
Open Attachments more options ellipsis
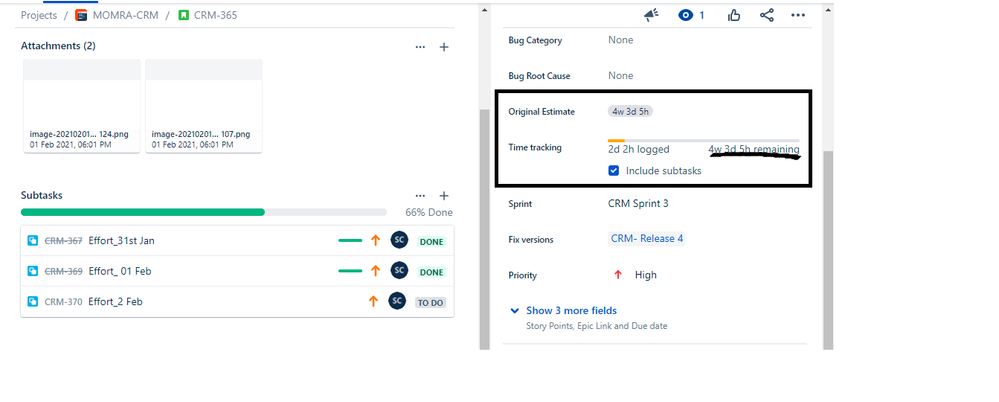click(420, 47)
